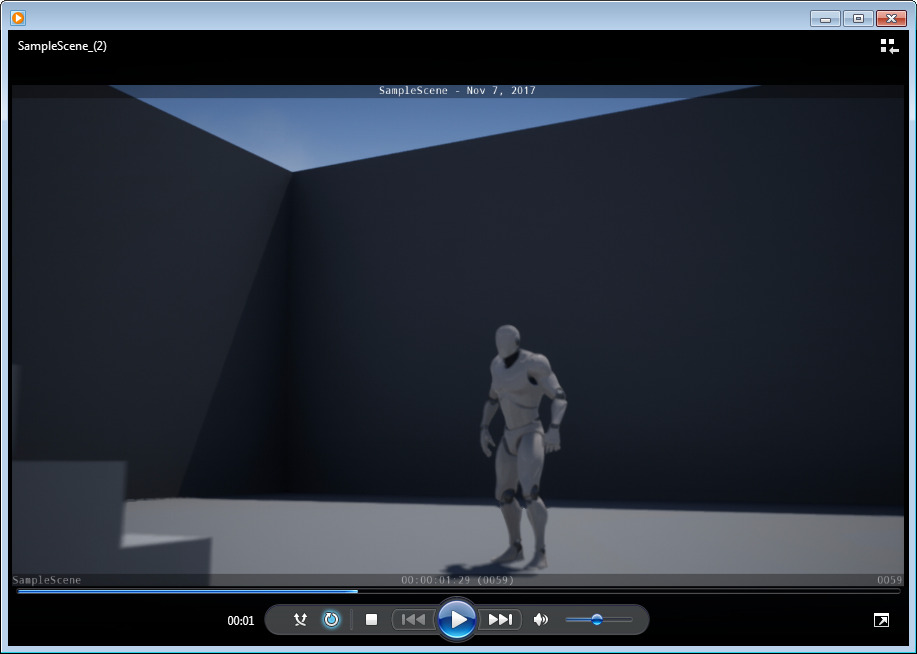This screenshot has width=917, height=654.
Task: Skip to the next track
Action: pos(500,620)
